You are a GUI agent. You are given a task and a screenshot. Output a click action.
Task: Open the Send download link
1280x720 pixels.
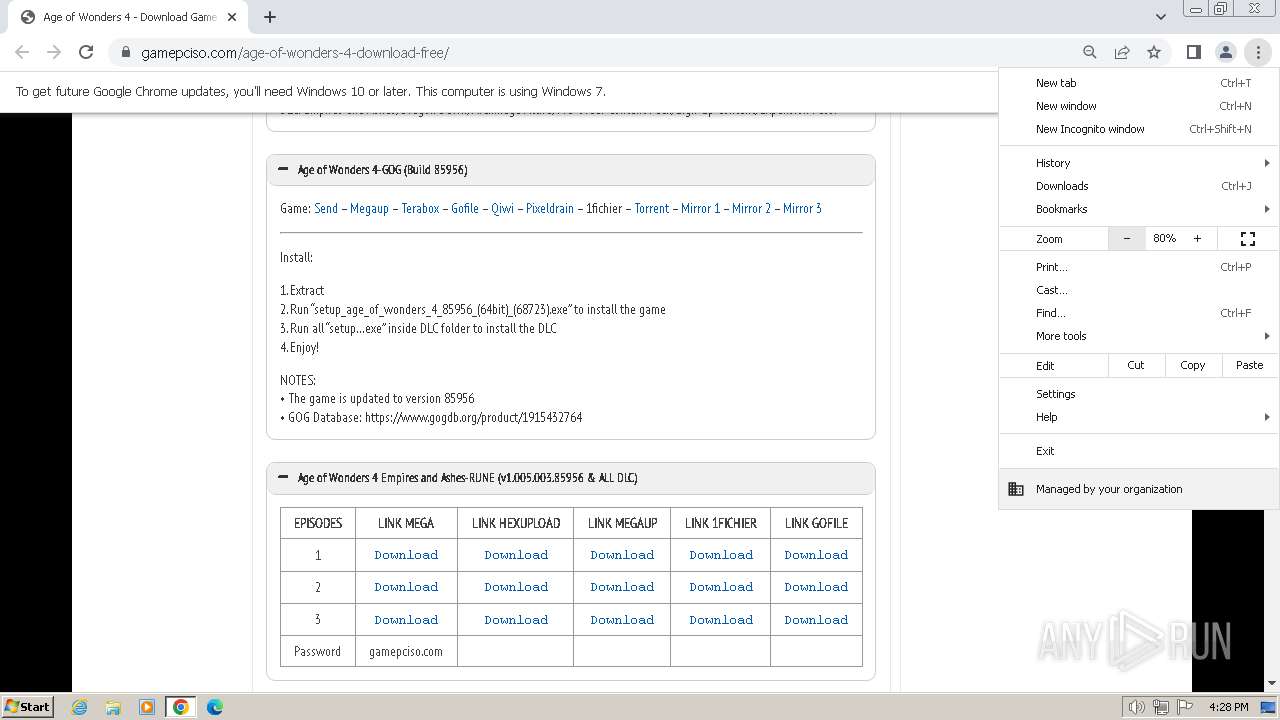pos(326,208)
